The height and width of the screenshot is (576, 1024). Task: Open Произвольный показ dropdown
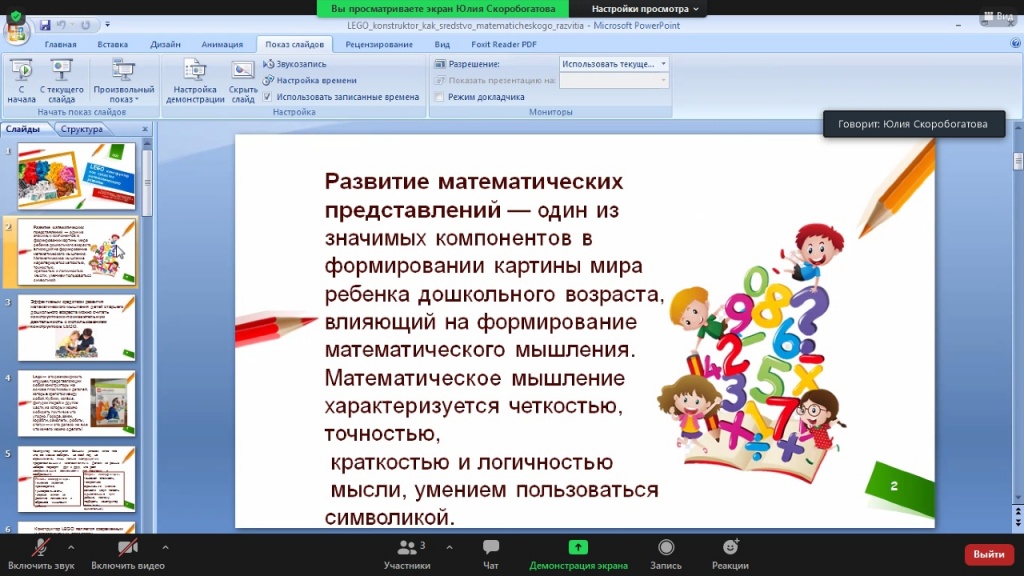(124, 82)
